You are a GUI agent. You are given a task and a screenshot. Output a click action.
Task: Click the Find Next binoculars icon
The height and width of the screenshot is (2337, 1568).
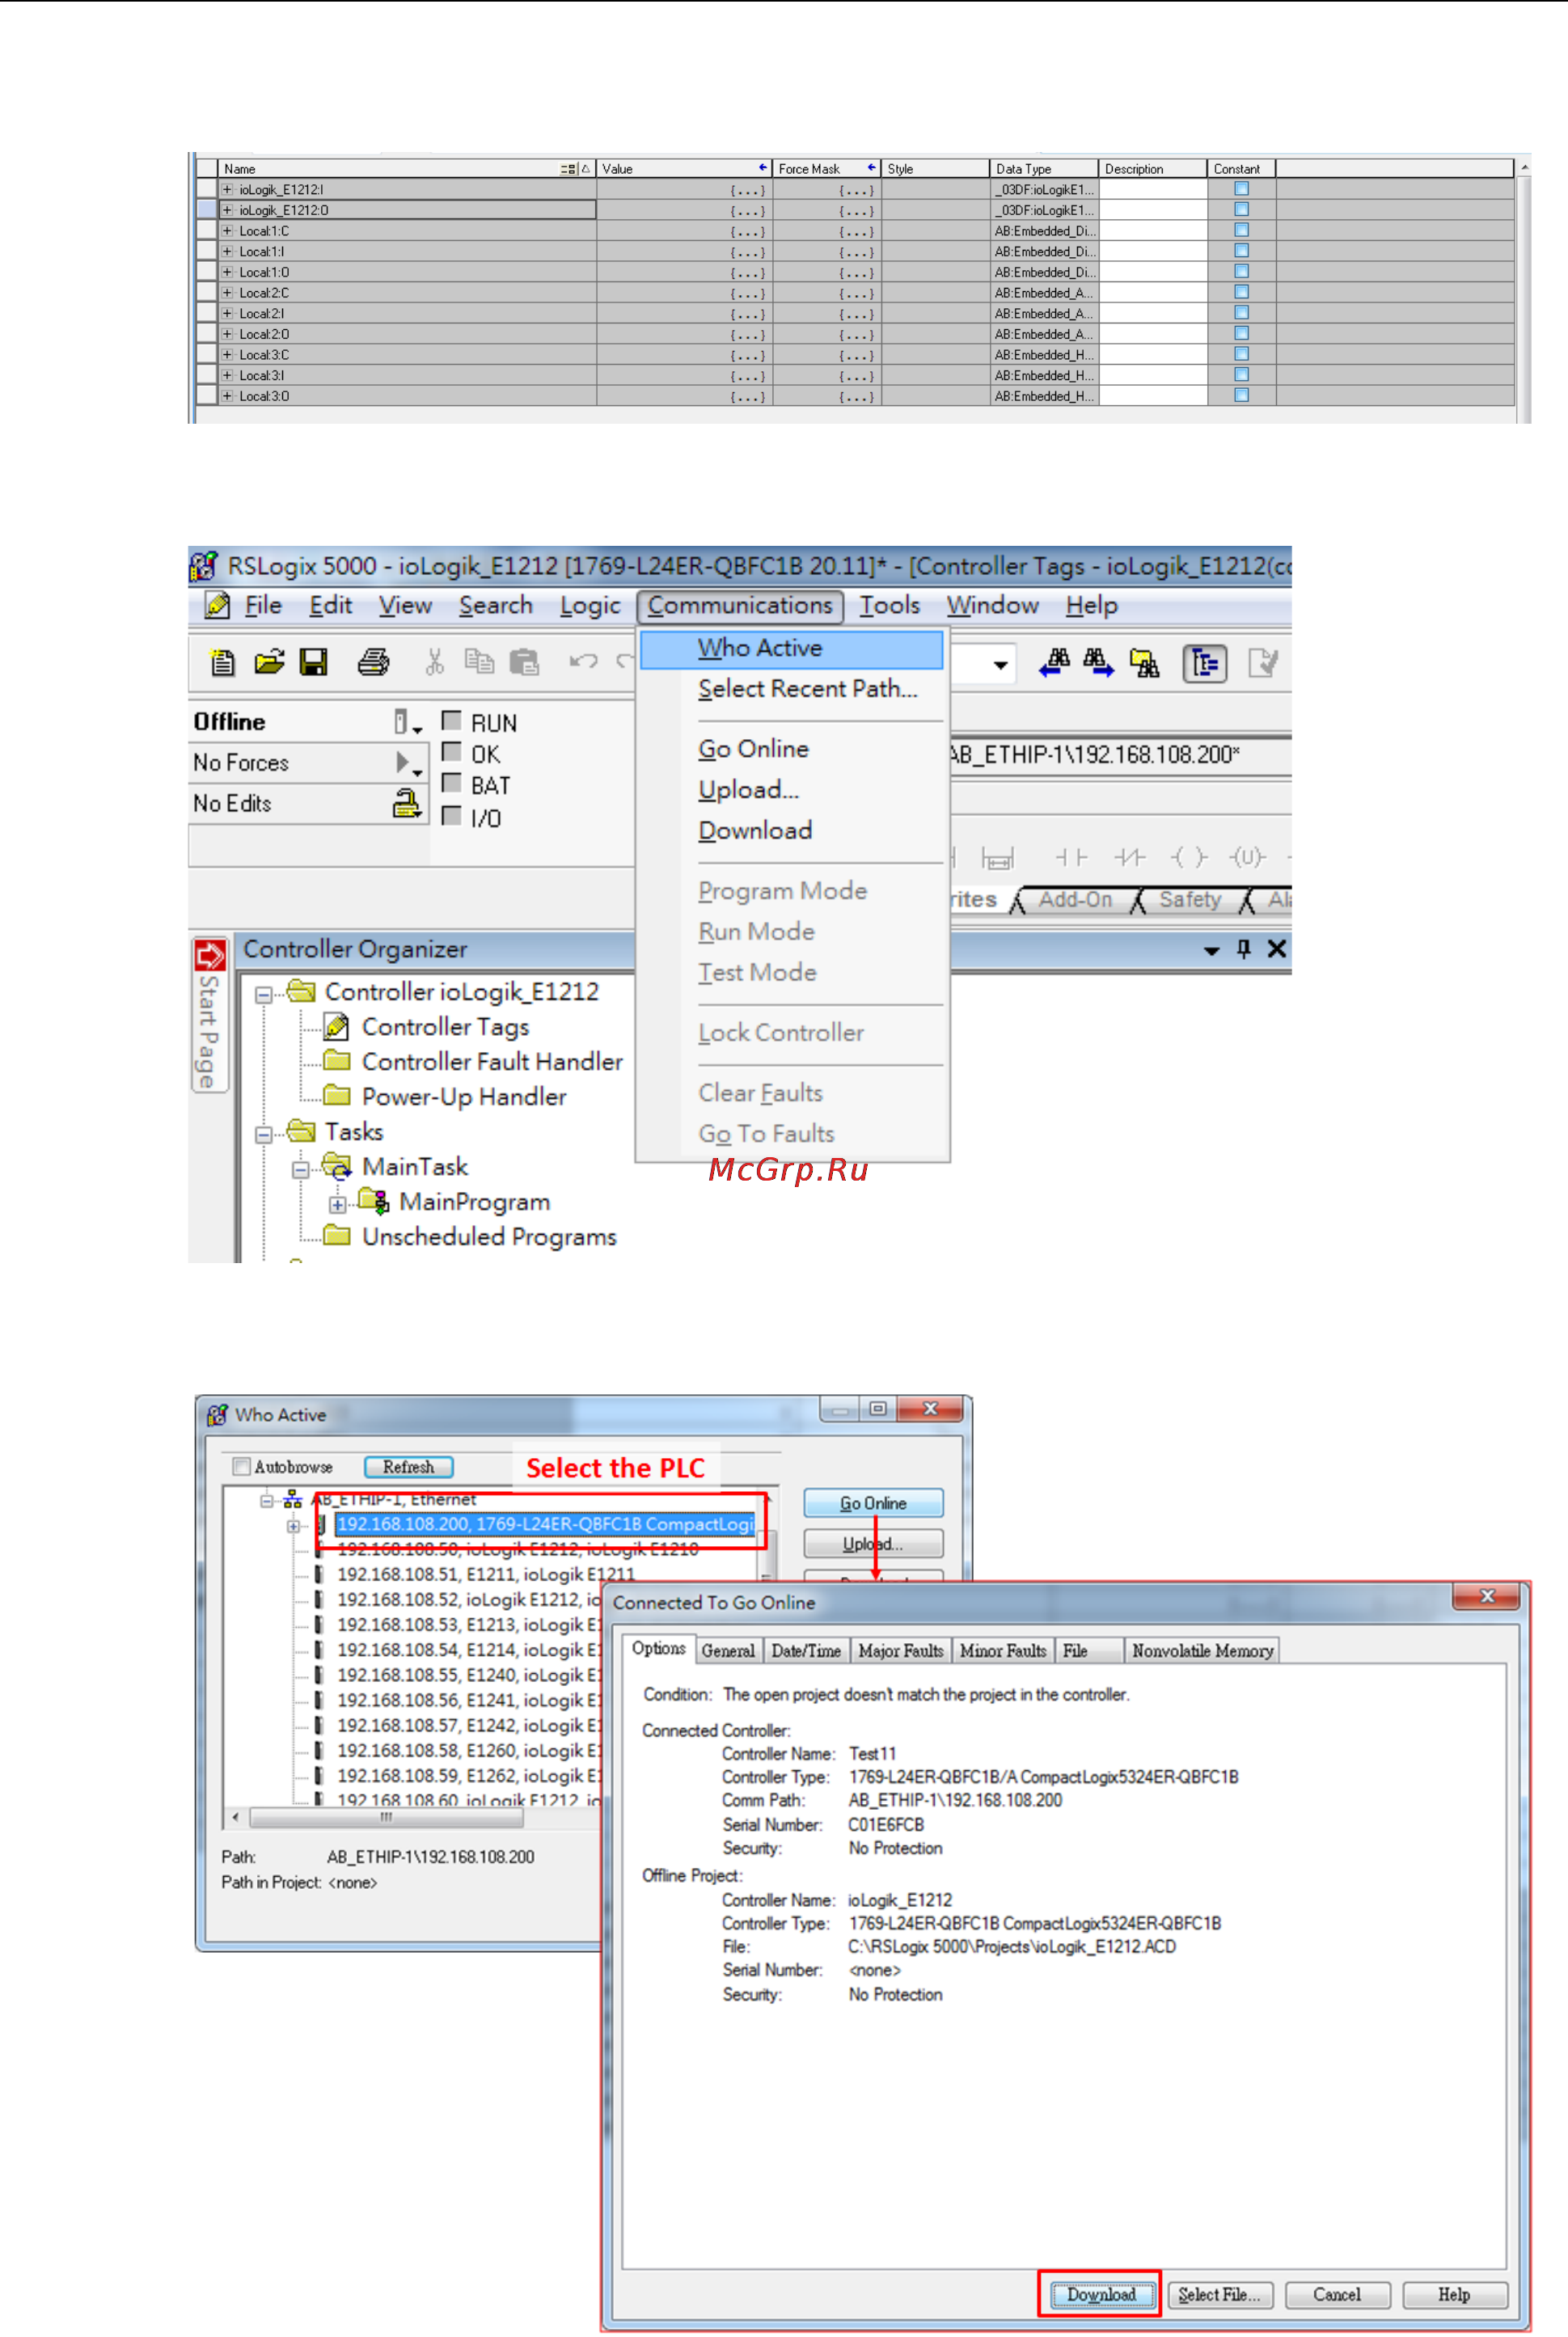pos(1098,663)
